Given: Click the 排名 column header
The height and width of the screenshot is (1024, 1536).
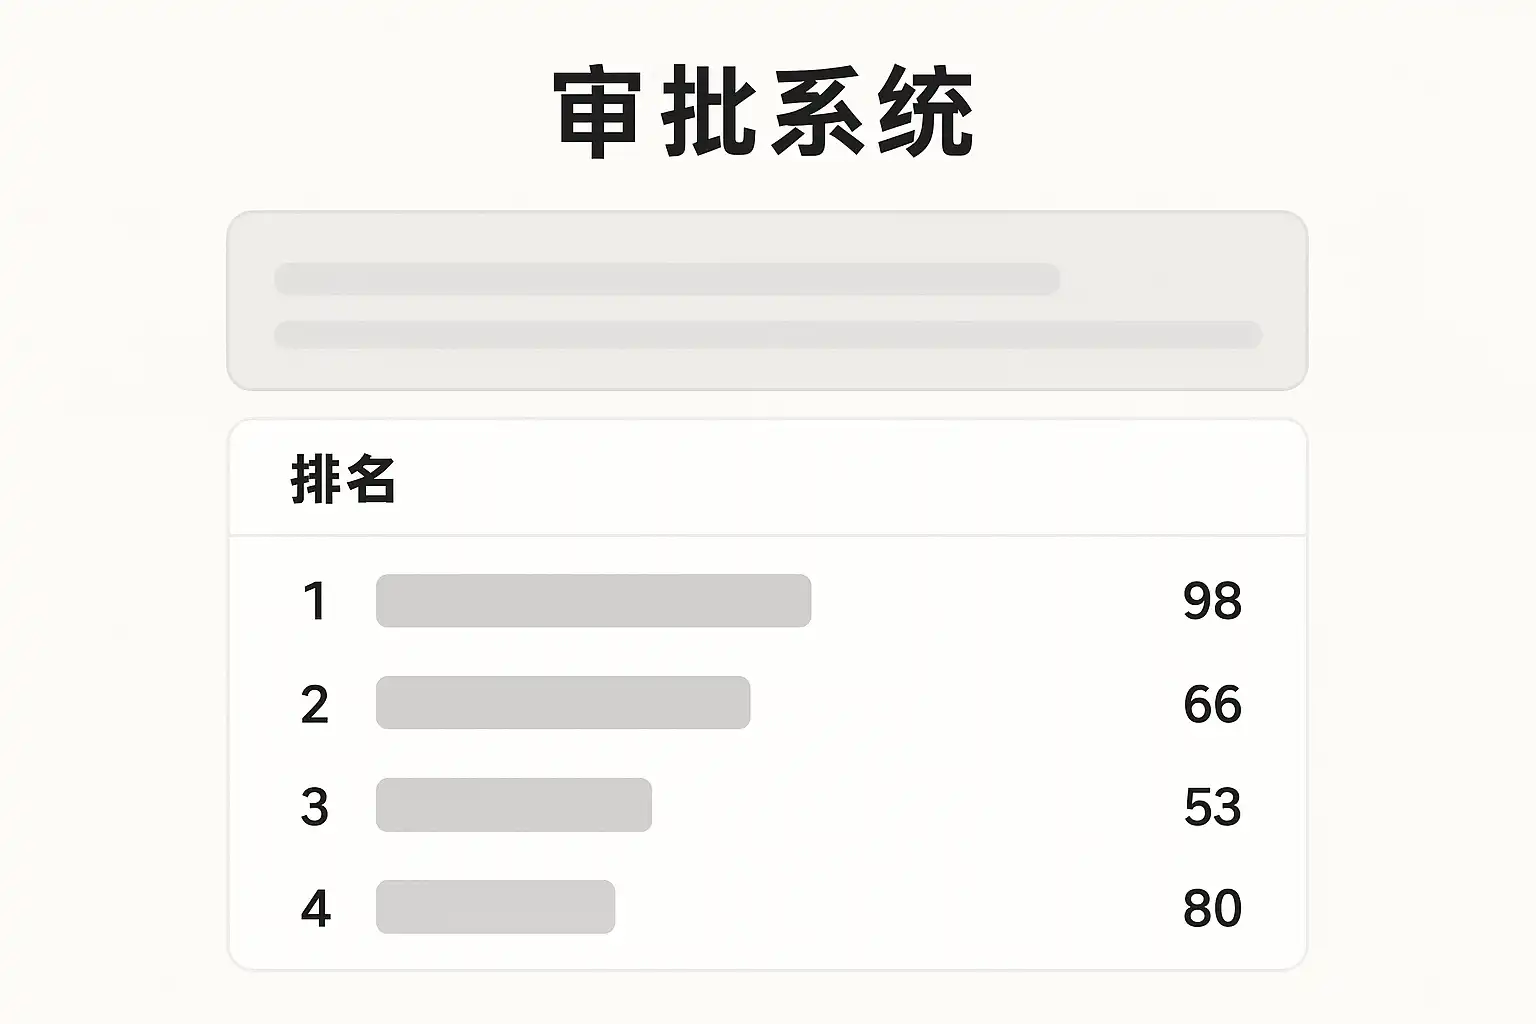Looking at the screenshot, I should click(343, 480).
